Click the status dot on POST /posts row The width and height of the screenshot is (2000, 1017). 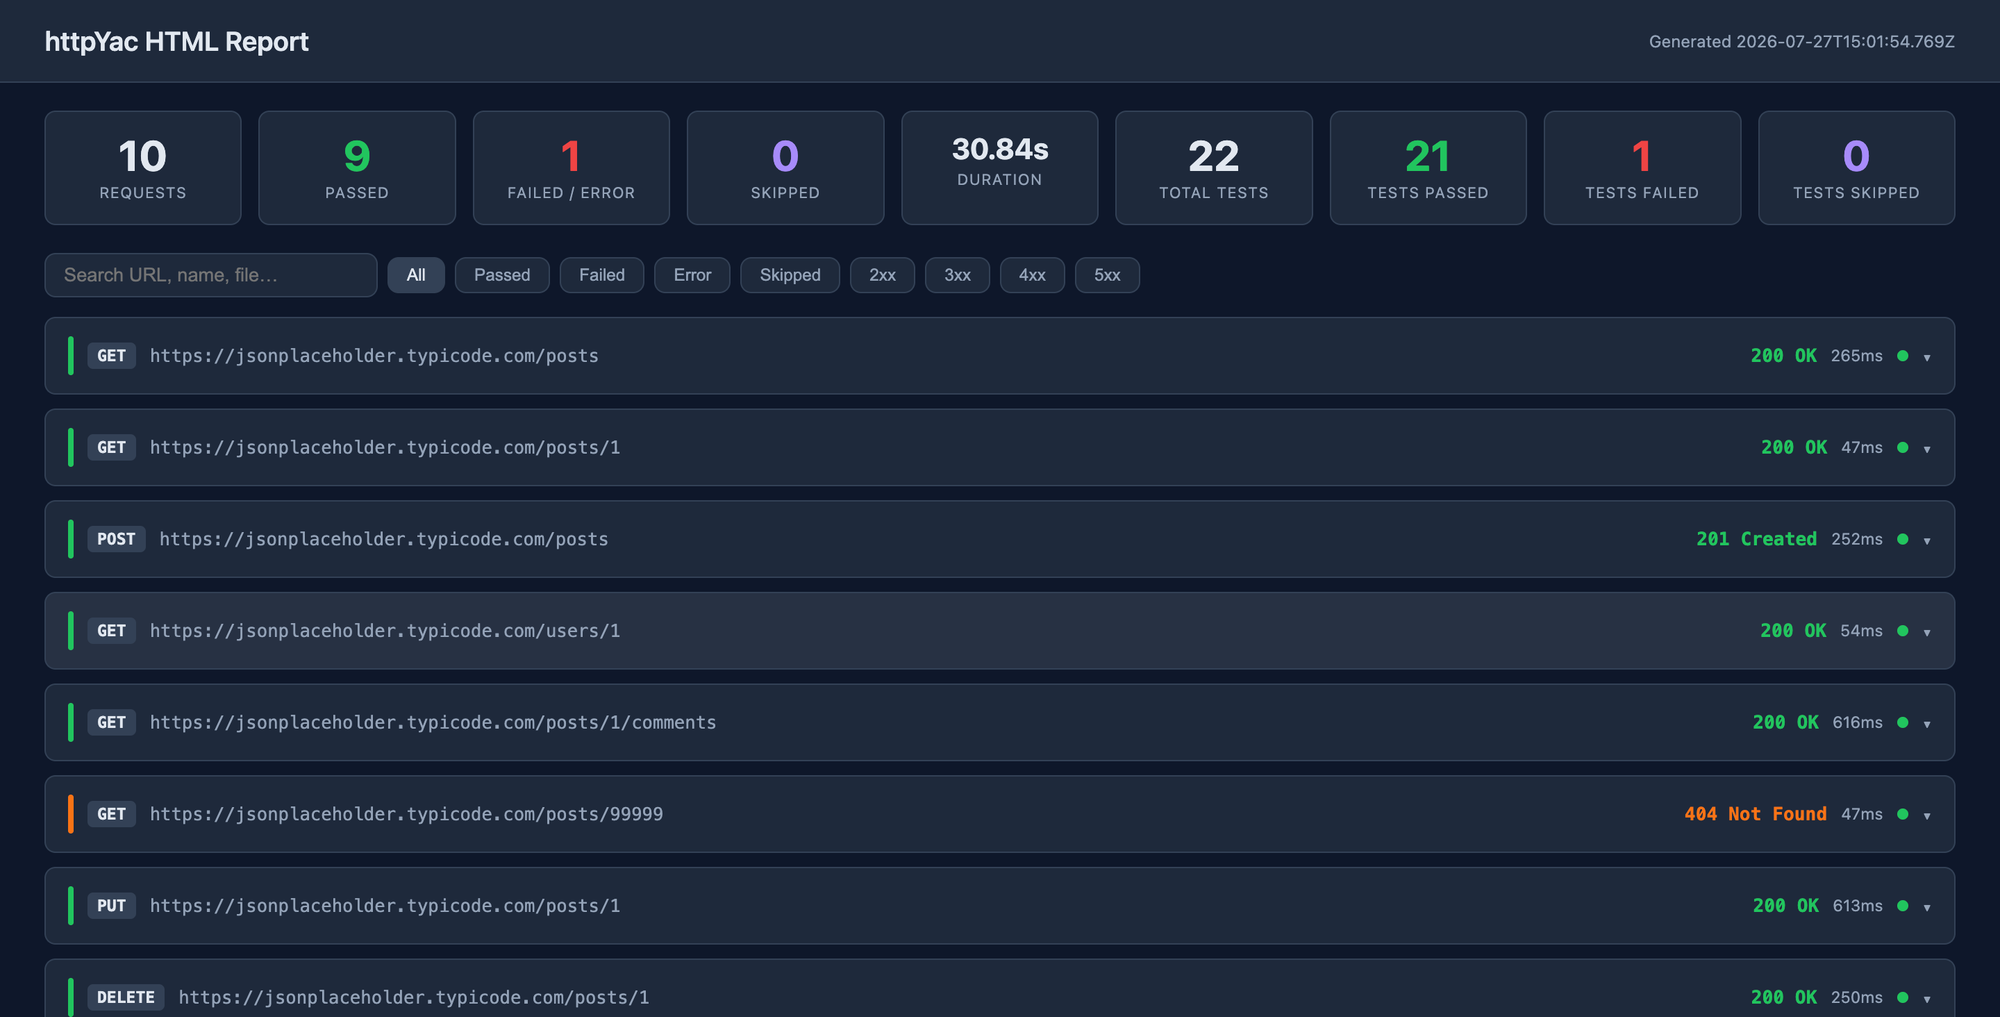[x=1903, y=539]
